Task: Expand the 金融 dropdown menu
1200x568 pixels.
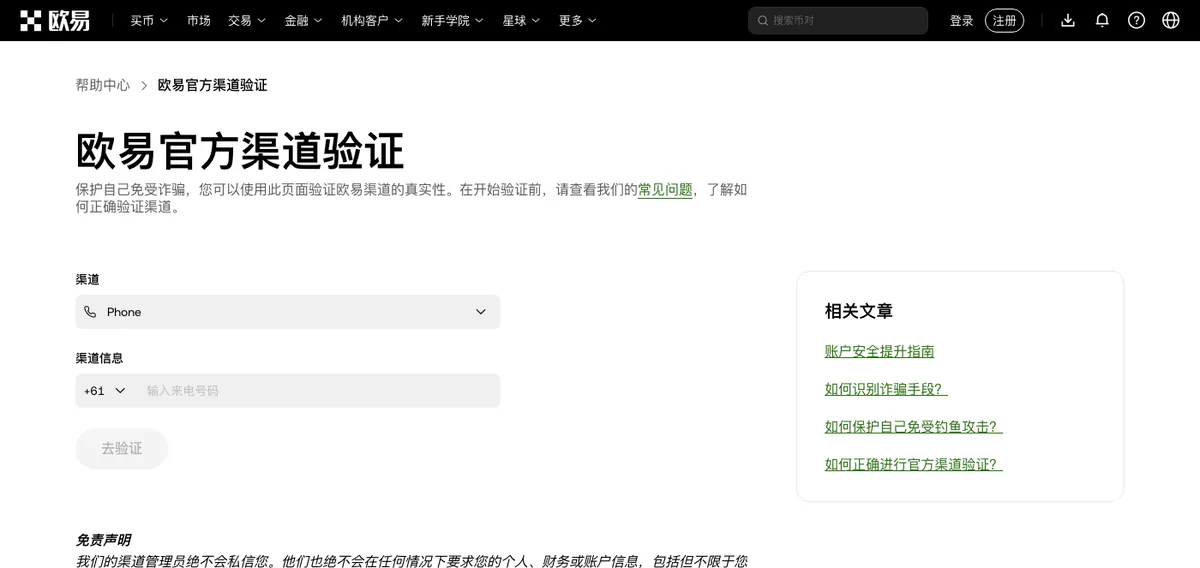Action: (304, 20)
